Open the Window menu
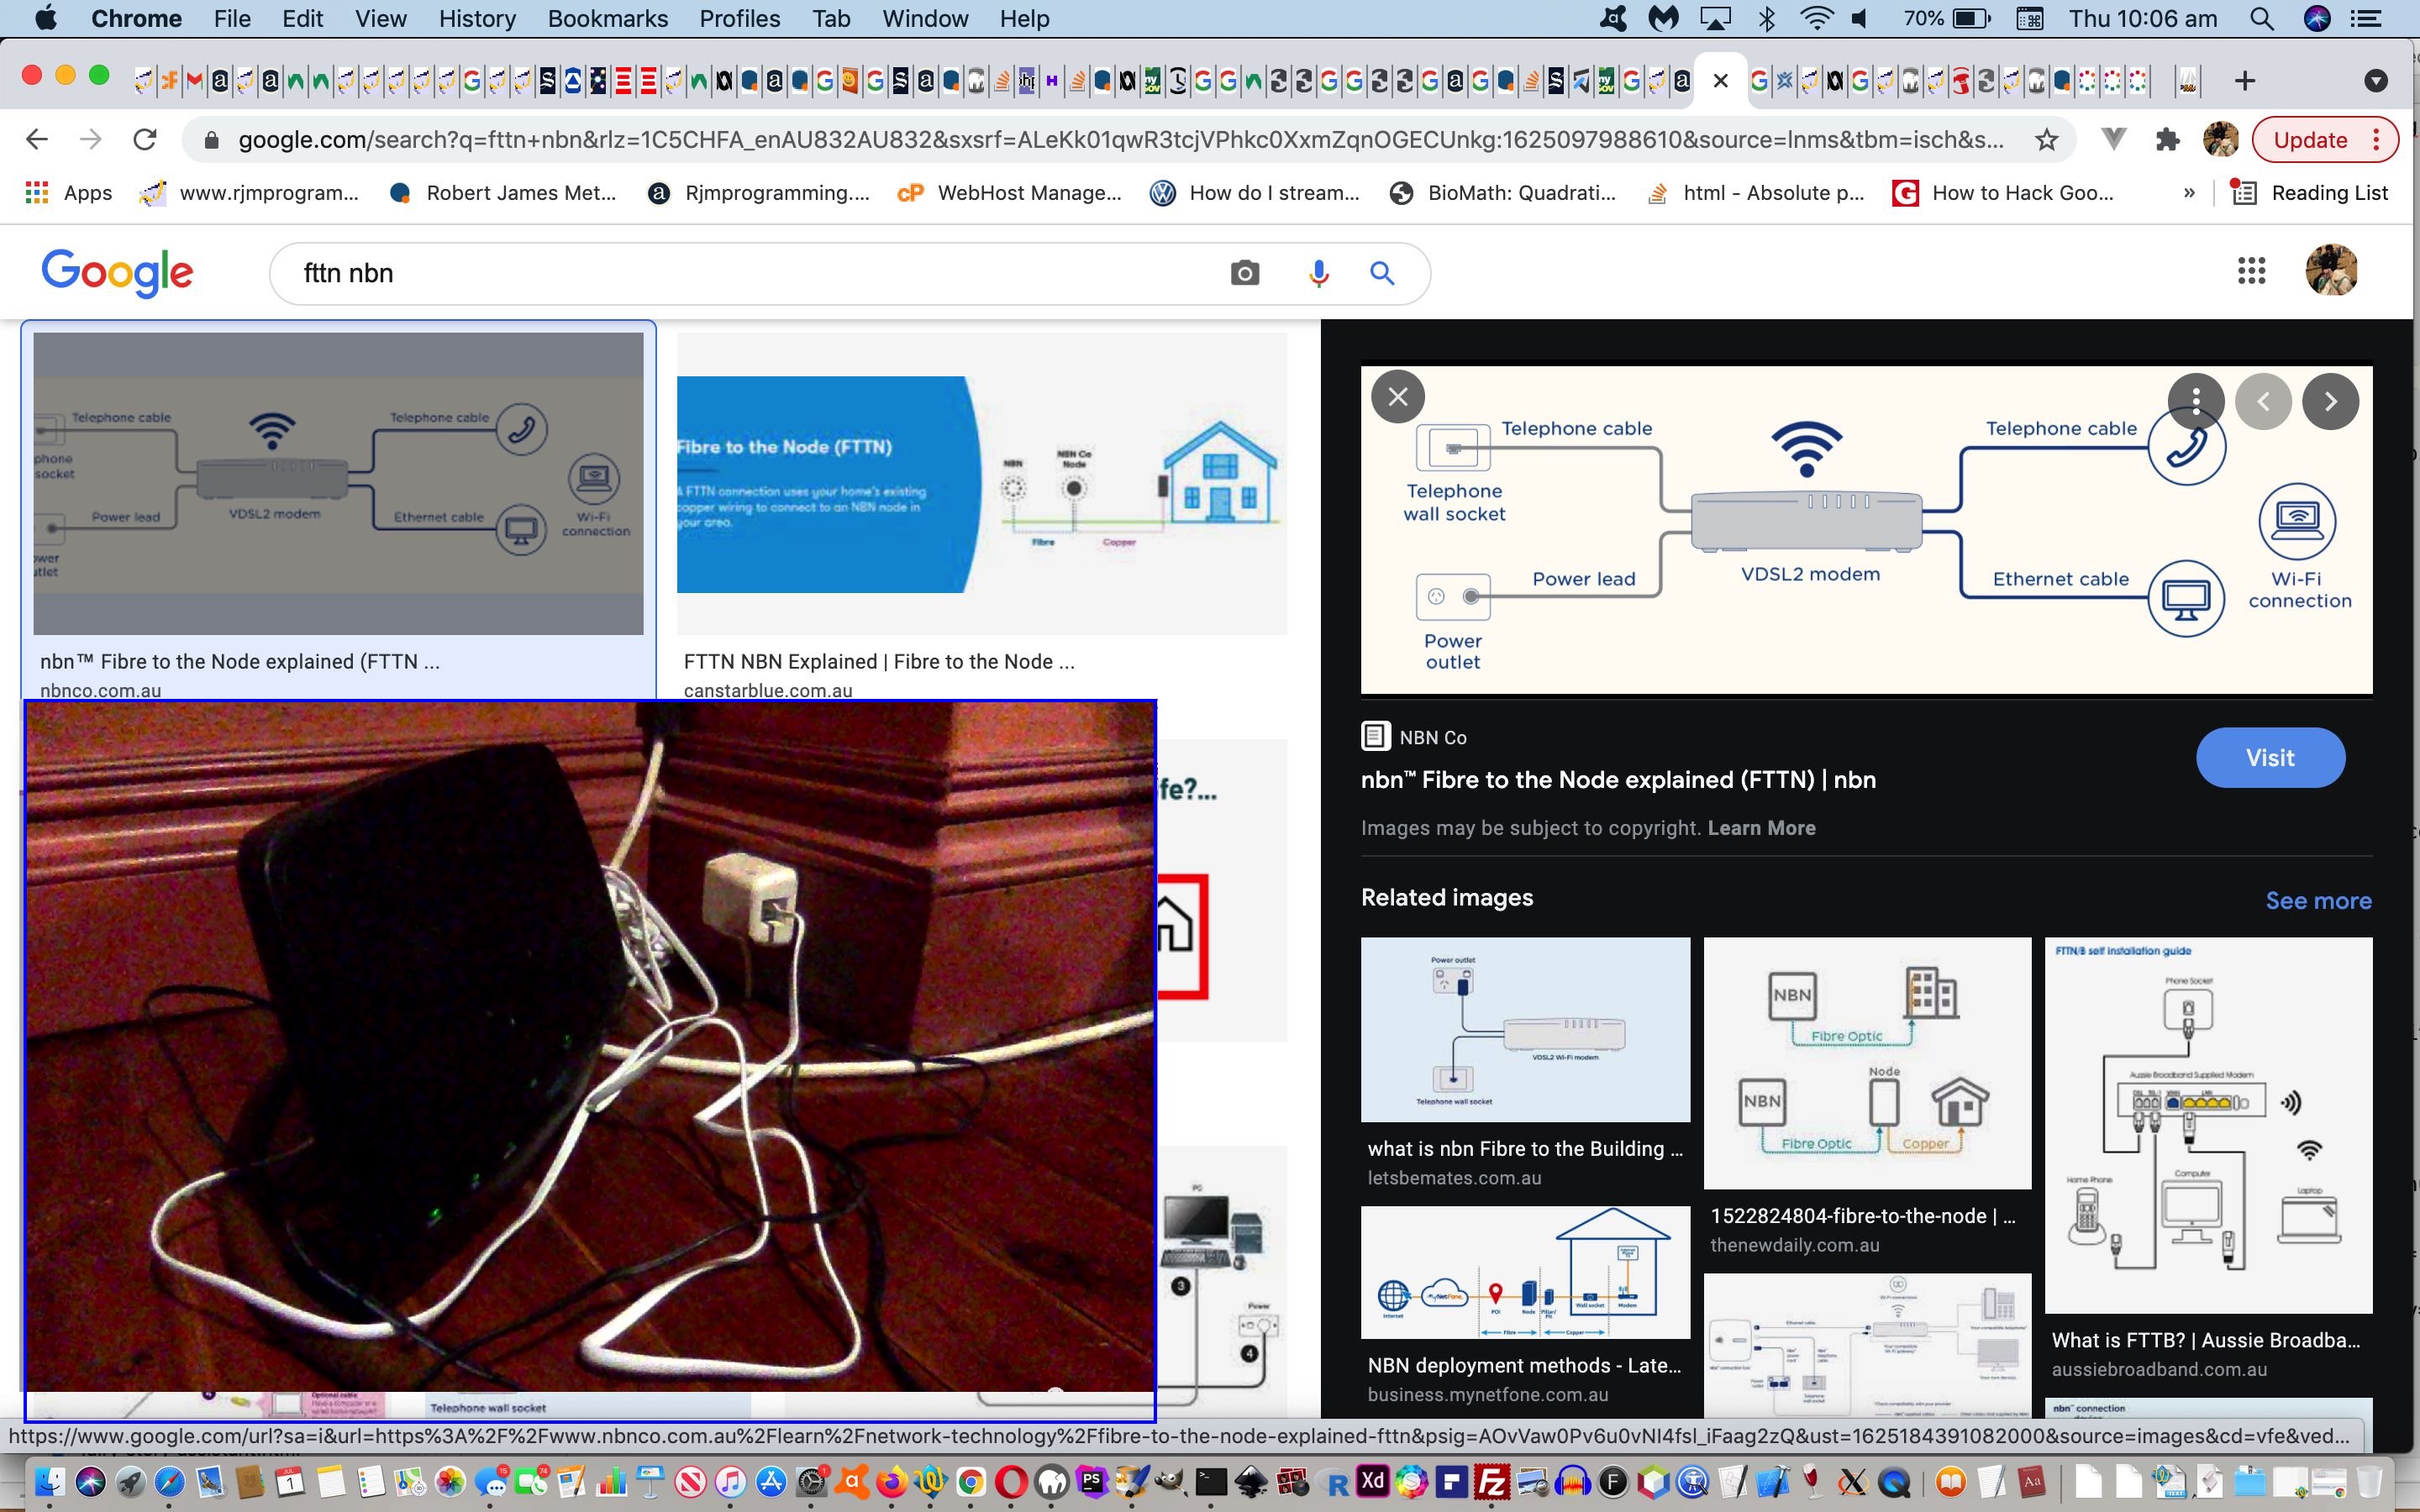 [925, 19]
